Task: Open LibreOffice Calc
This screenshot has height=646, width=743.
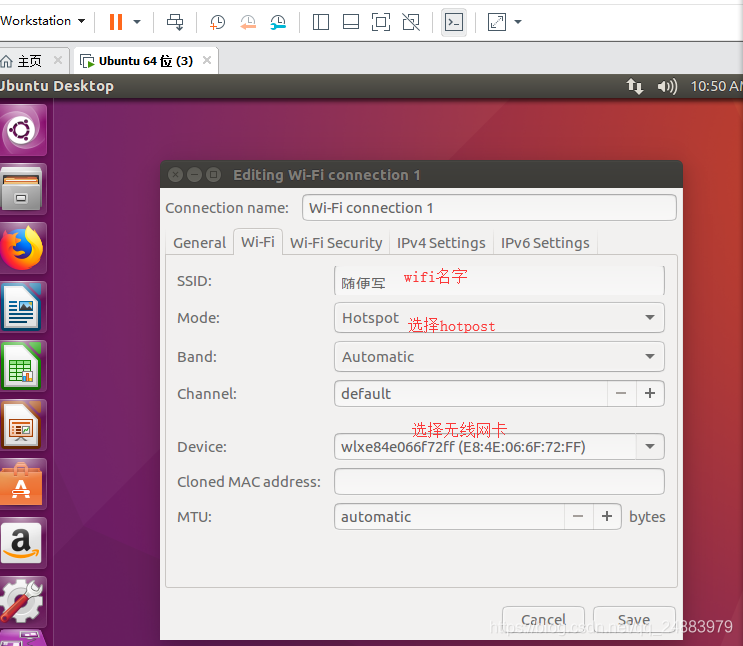Action: click(22, 366)
